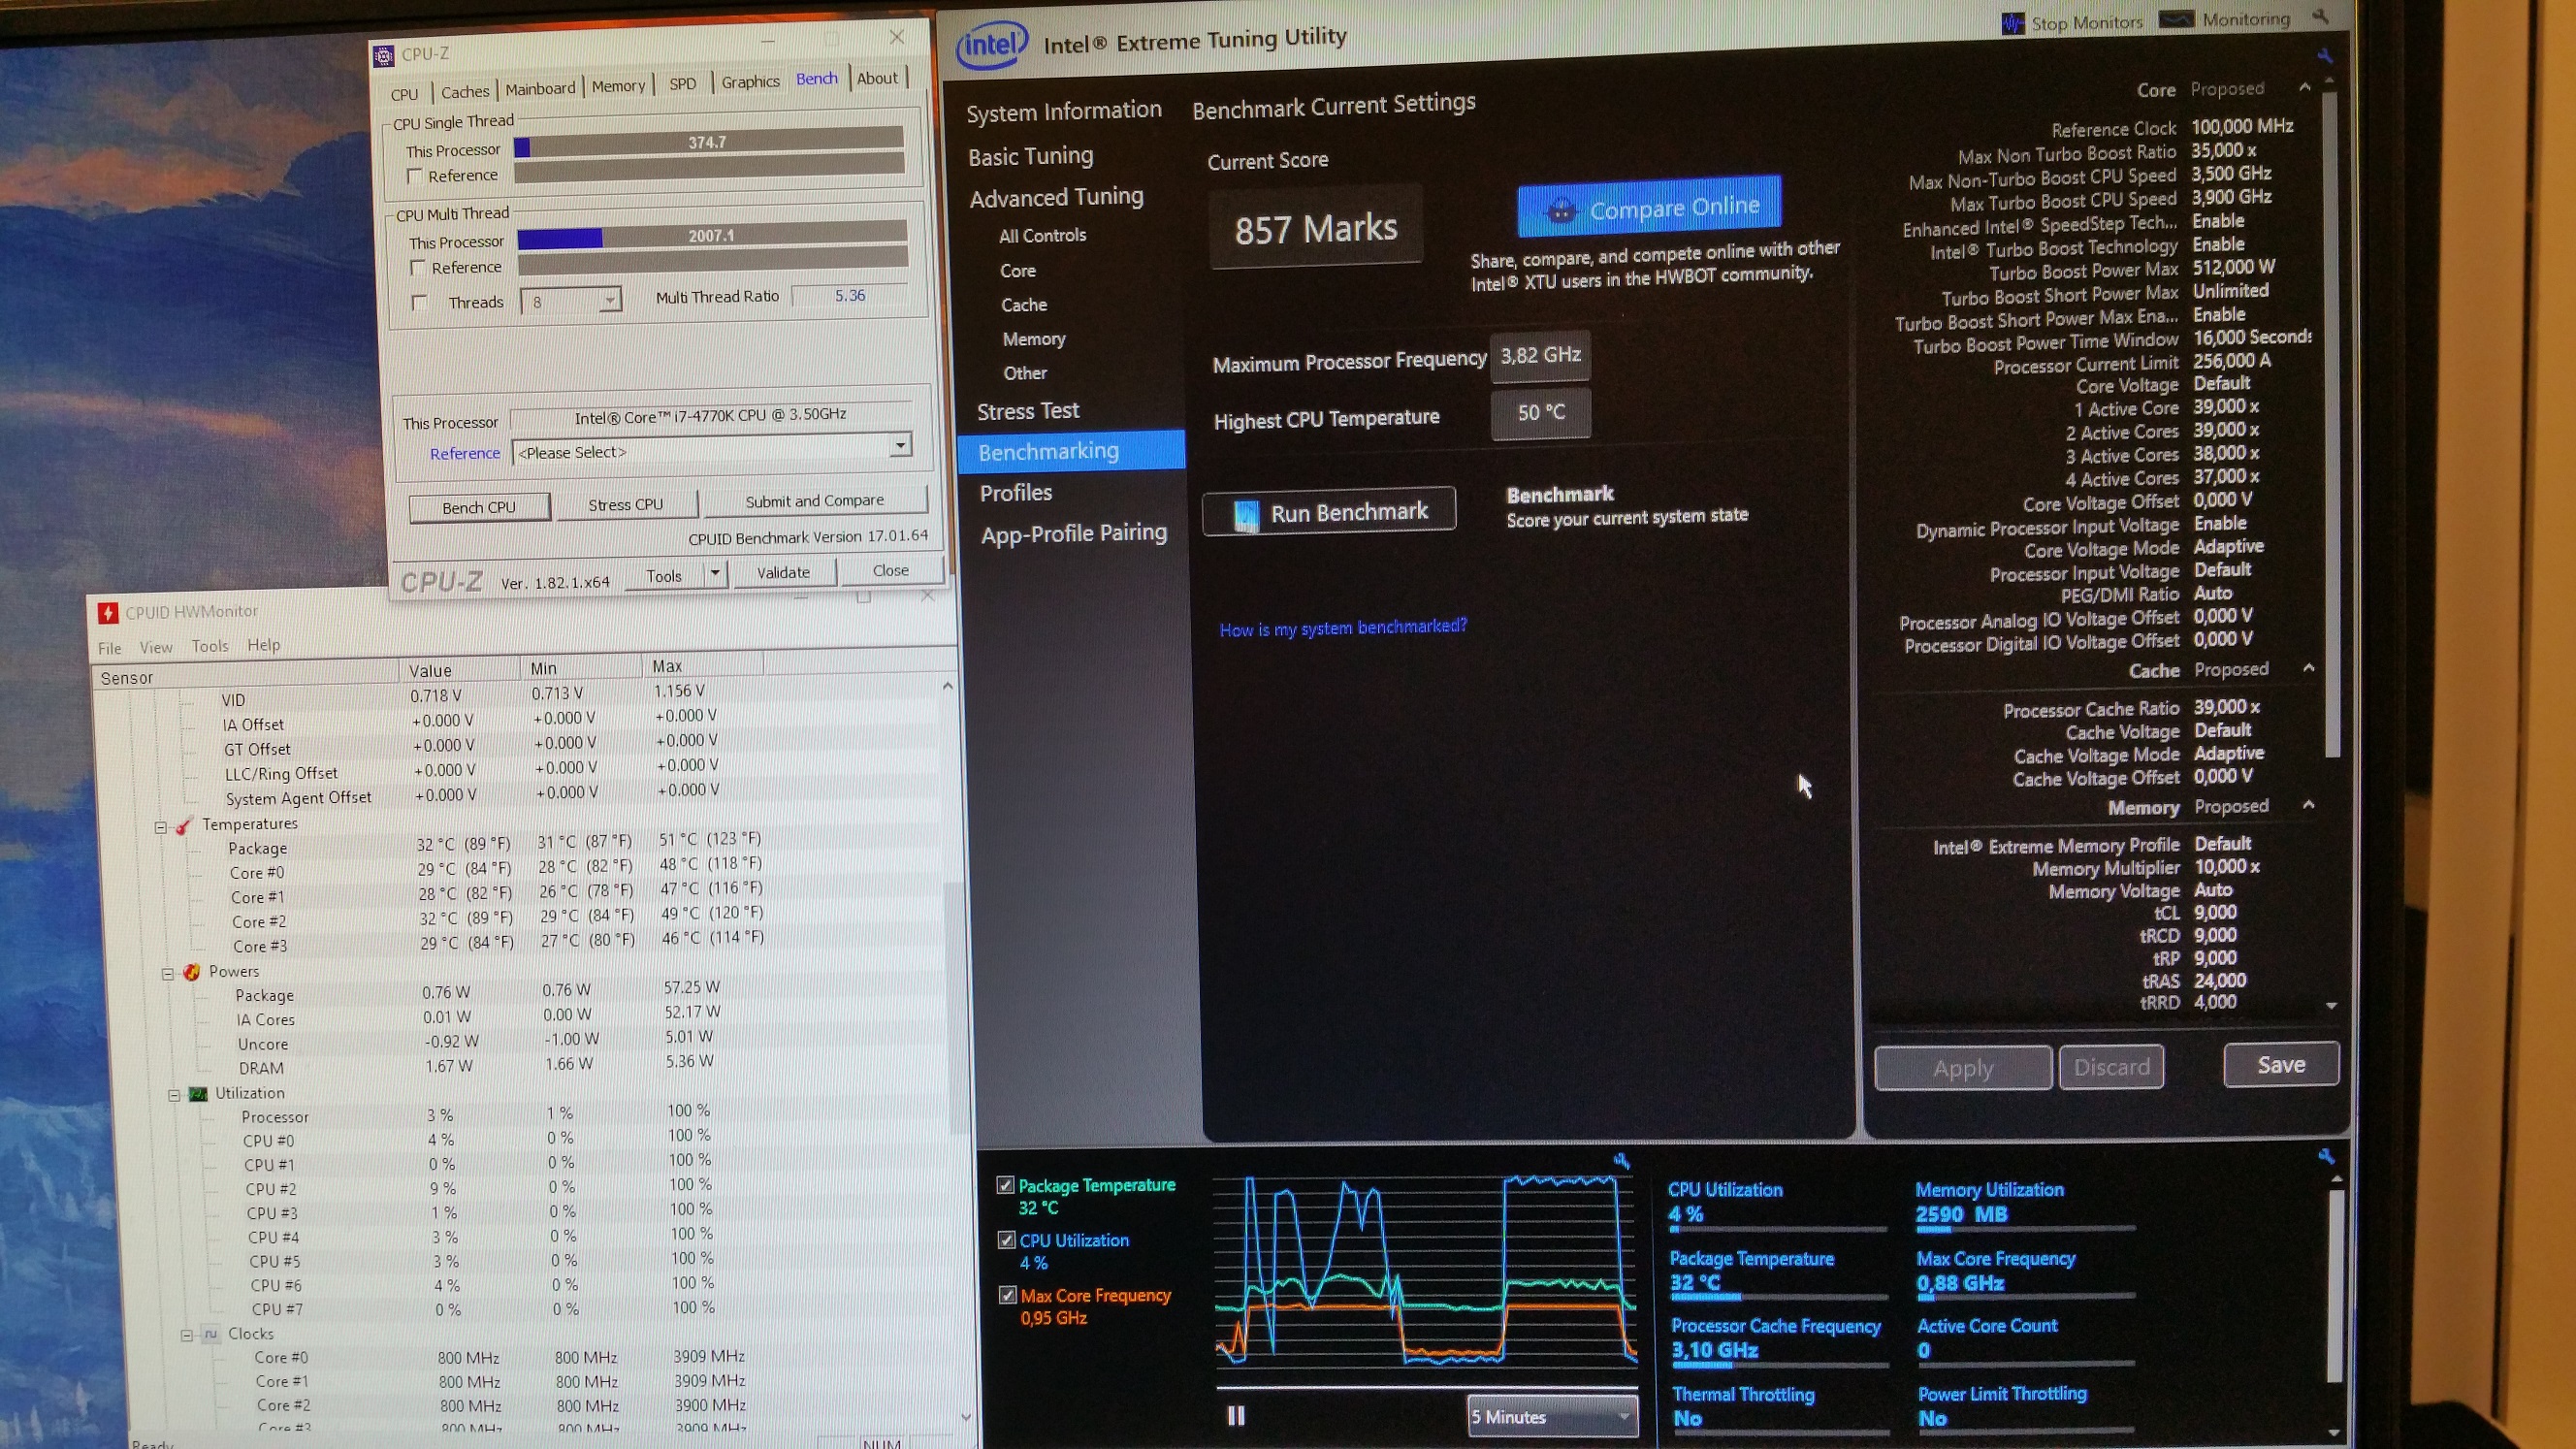Collapse the Clocks tree node in HWMonitor
Viewport: 2576px width, 1449px height.
tap(186, 1335)
